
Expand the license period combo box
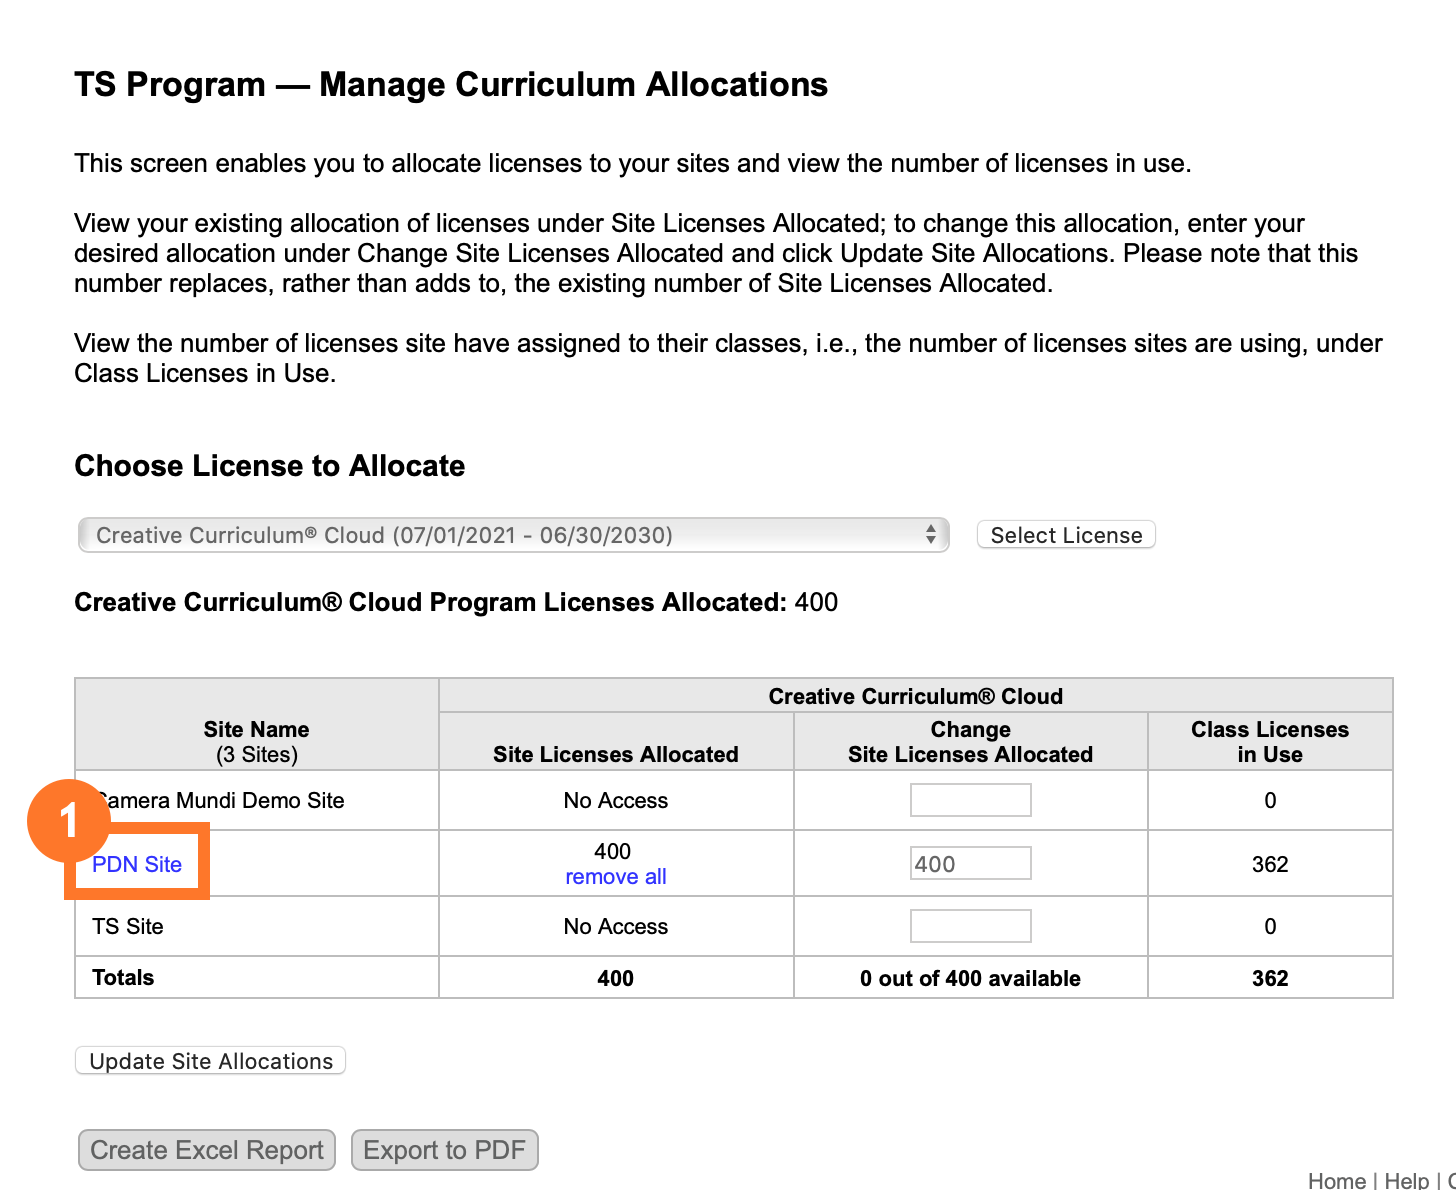[x=512, y=534]
